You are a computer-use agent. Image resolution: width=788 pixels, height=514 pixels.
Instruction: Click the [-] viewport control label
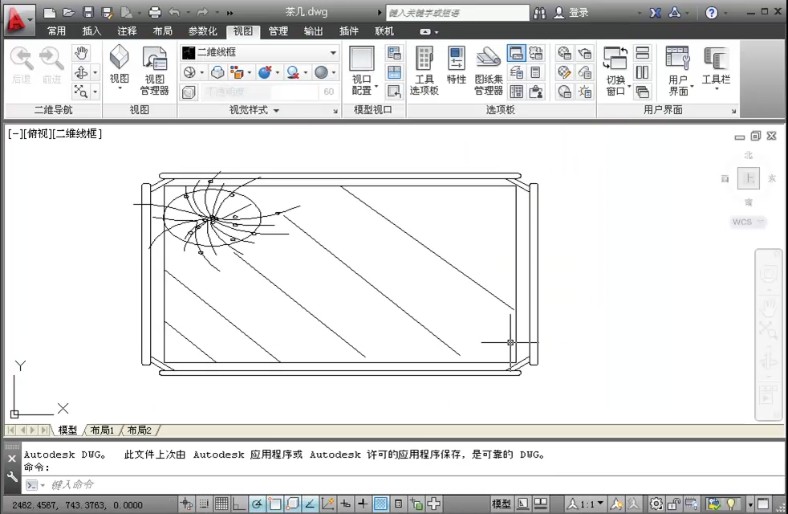[16, 134]
